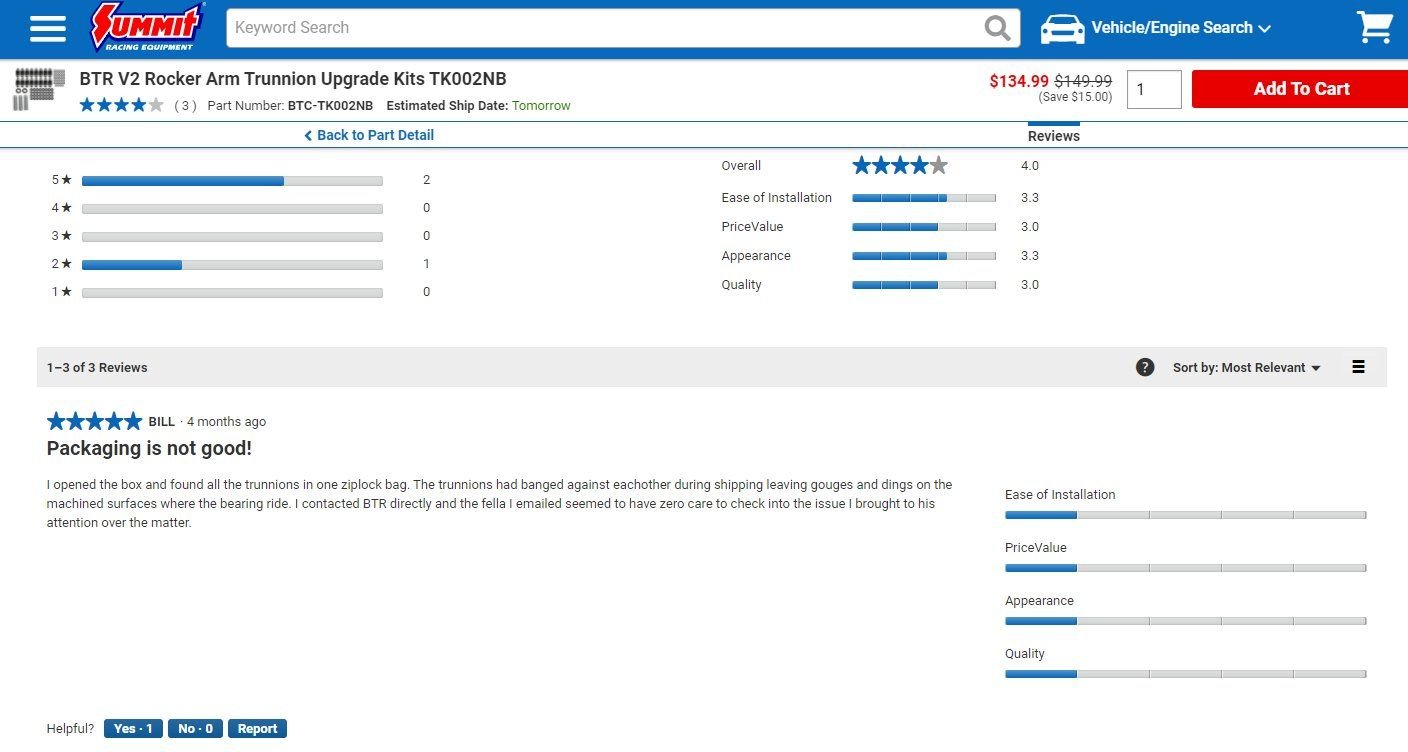The image size is (1408, 752).
Task: Click the Summit Racing Equipment logo
Action: pyautogui.click(x=148, y=27)
